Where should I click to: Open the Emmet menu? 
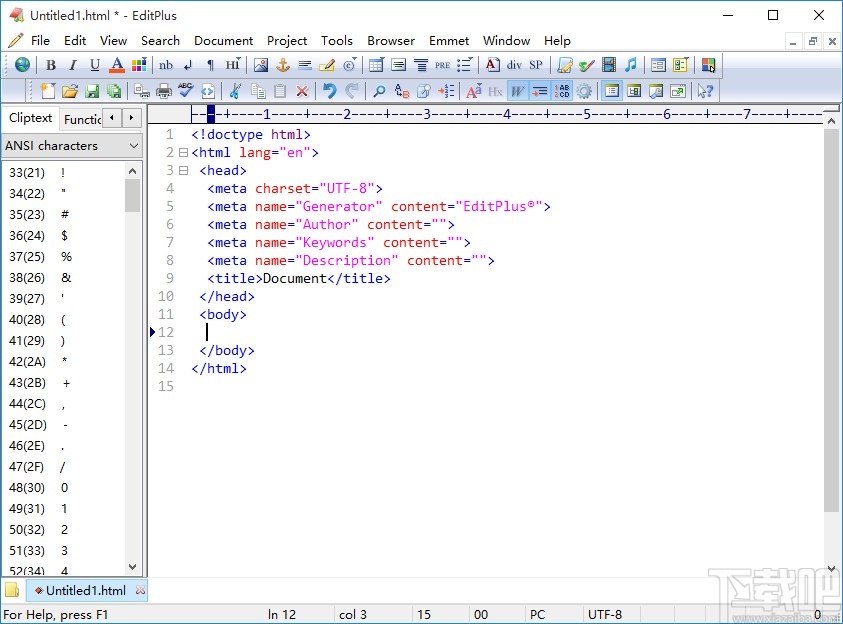coord(449,41)
